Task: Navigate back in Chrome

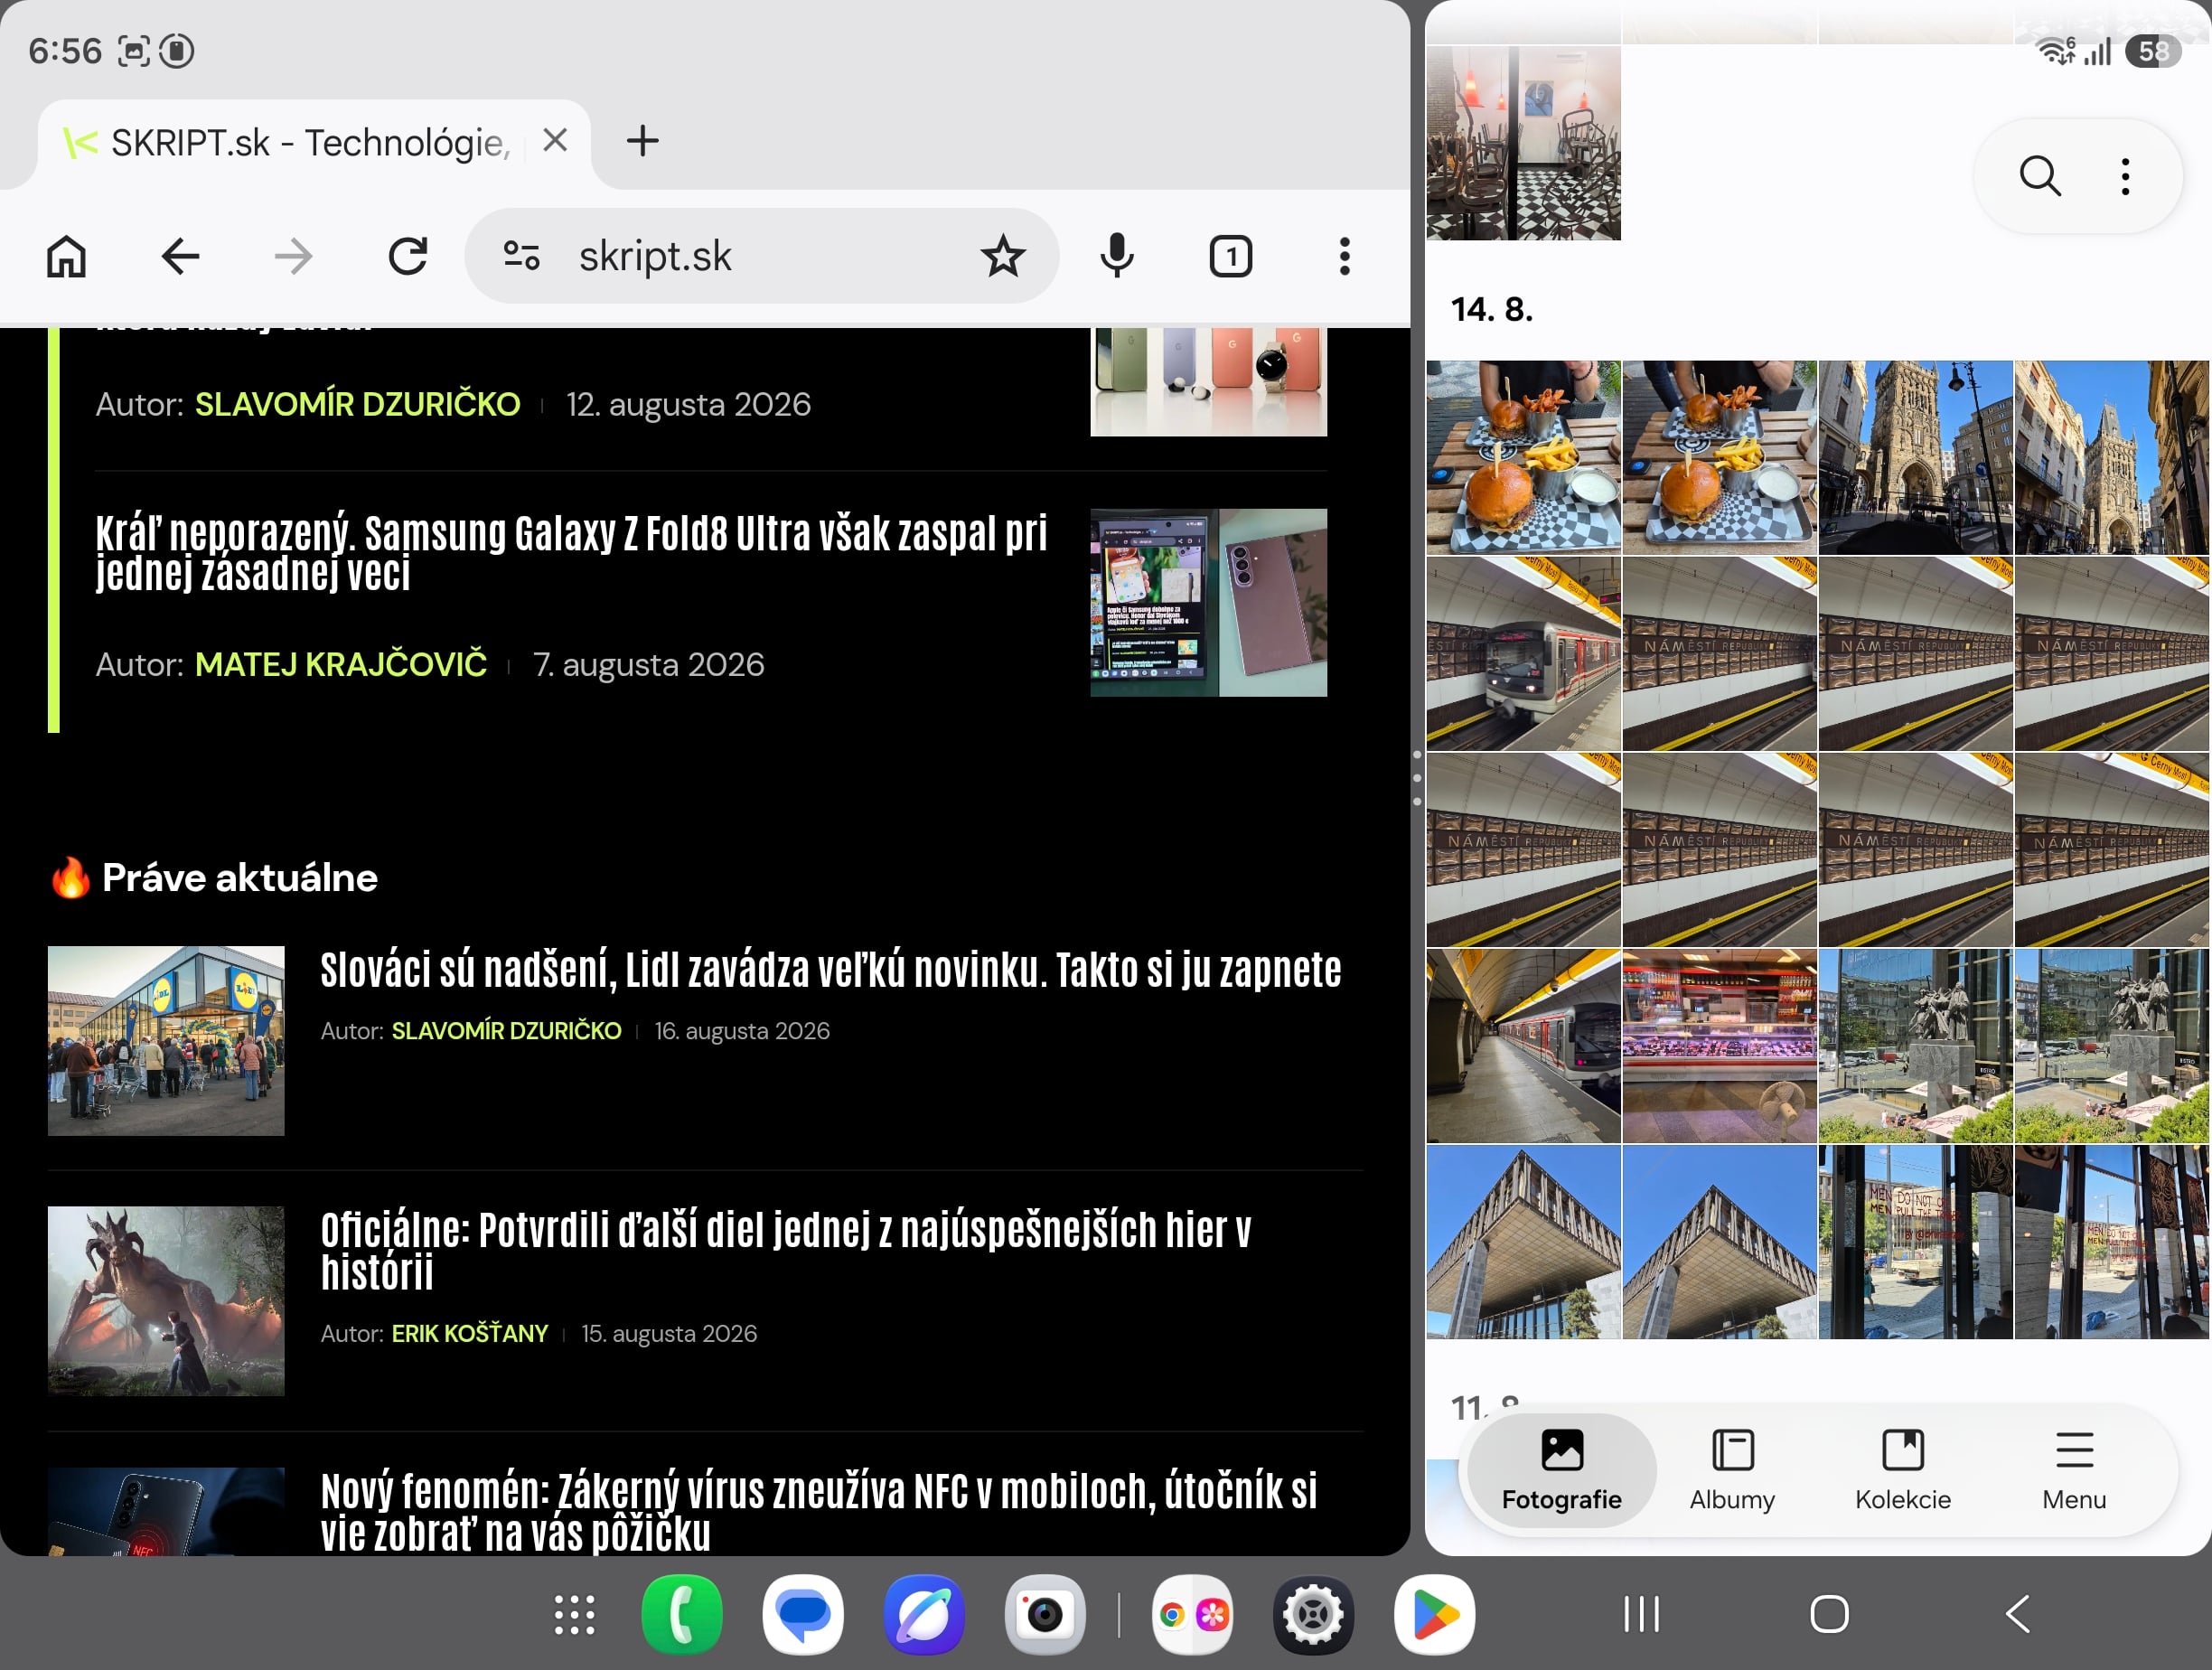Action: coord(180,256)
